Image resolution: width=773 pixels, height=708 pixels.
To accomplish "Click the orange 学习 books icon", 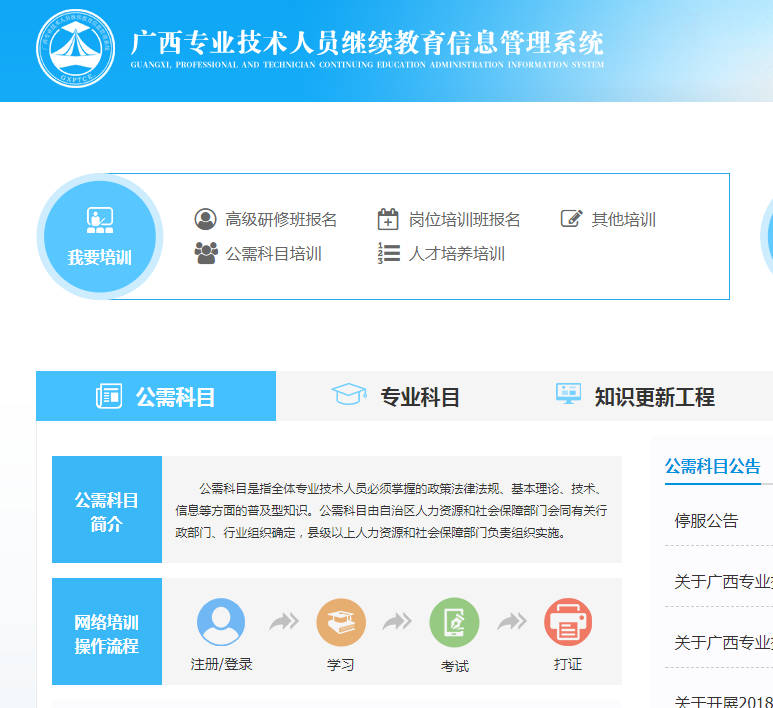I will point(341,622).
